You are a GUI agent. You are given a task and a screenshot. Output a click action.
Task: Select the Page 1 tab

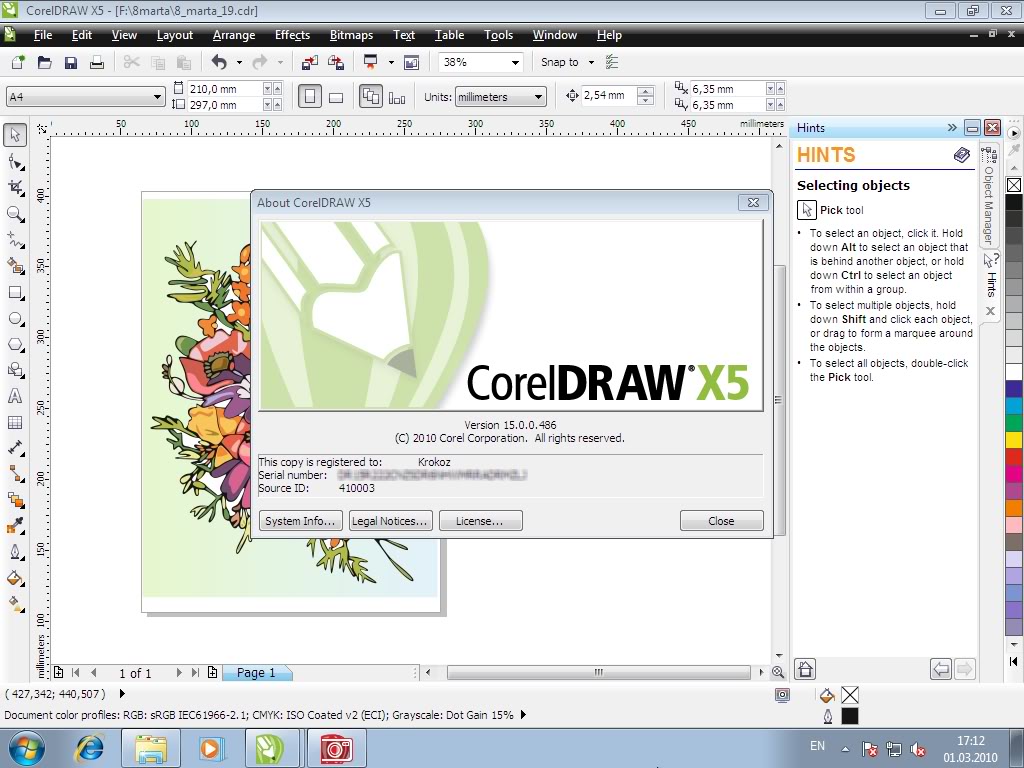[256, 672]
